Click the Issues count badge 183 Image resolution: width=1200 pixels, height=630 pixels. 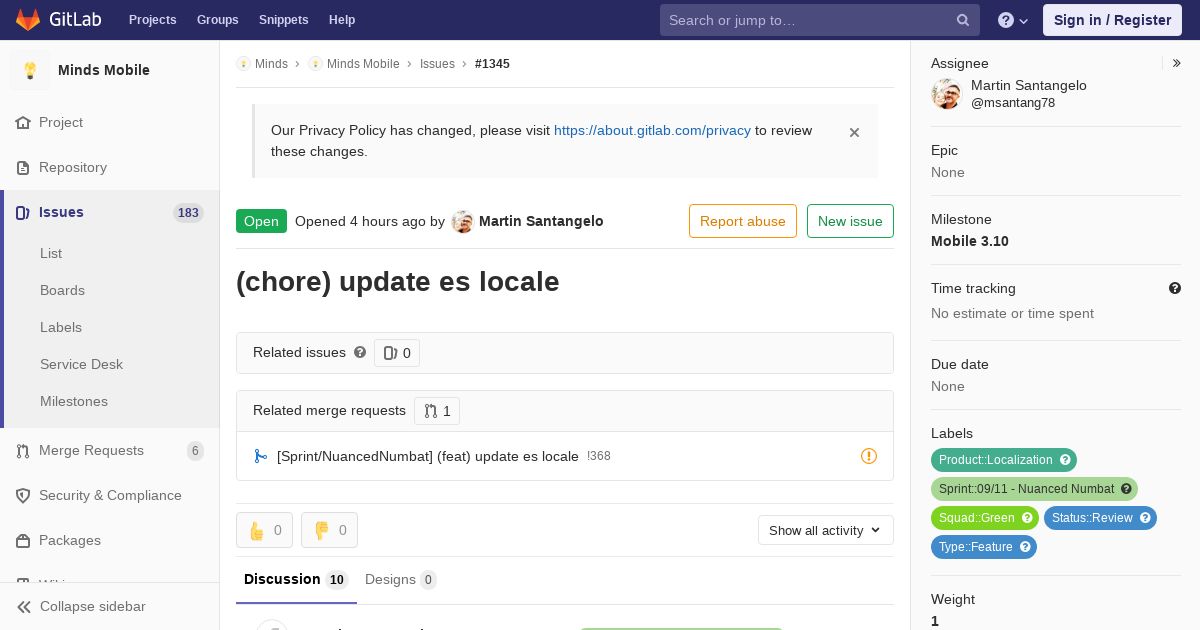click(188, 212)
